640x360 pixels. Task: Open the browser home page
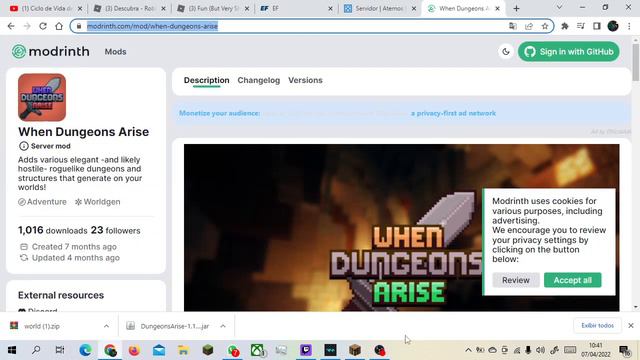click(59, 26)
